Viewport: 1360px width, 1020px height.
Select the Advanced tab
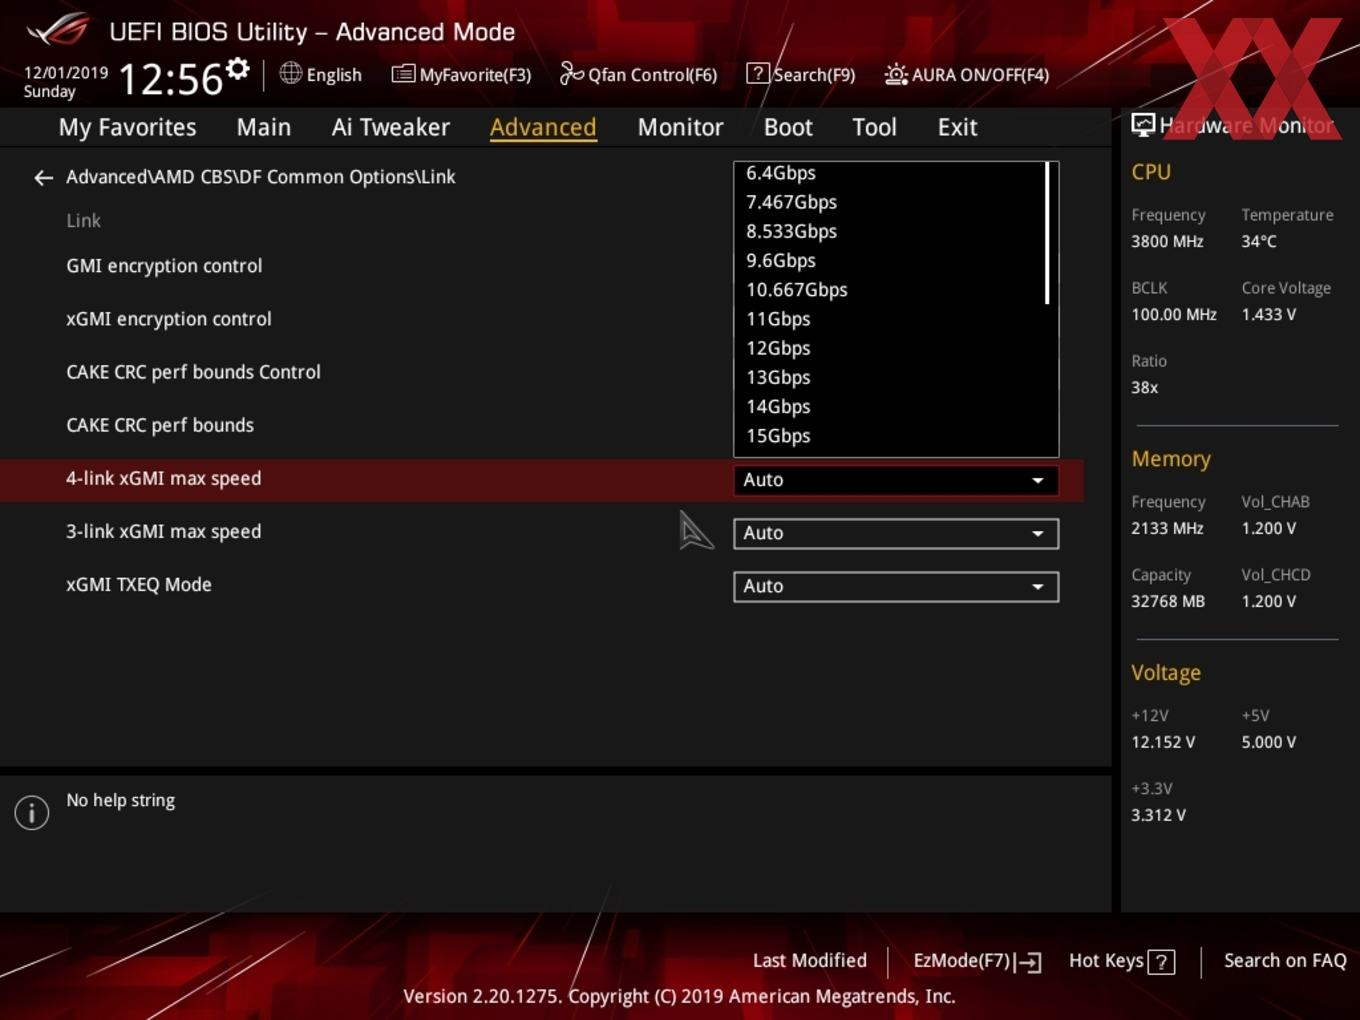tap(543, 127)
